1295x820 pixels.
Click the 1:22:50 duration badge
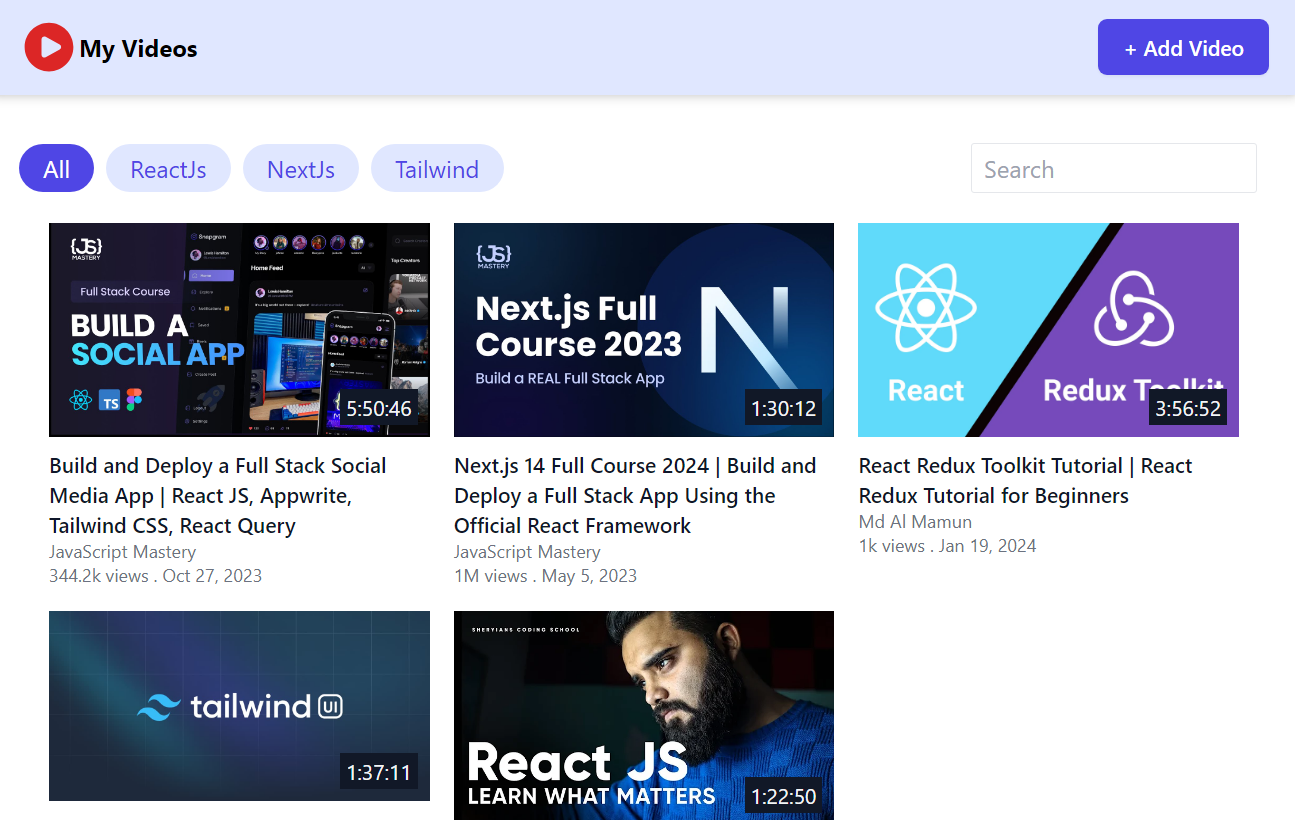(x=784, y=797)
